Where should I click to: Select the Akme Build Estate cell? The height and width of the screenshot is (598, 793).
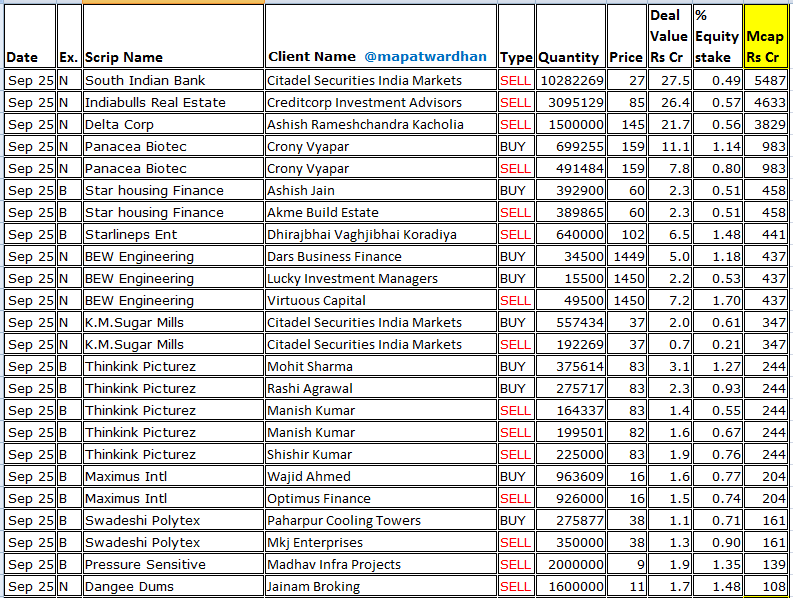coord(381,212)
